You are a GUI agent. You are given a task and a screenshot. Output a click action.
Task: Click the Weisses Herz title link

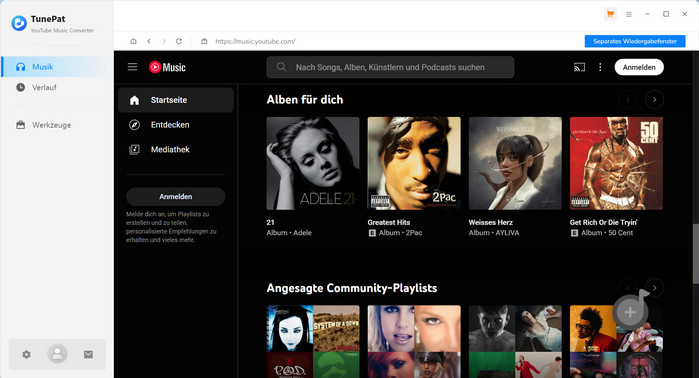pyautogui.click(x=490, y=222)
